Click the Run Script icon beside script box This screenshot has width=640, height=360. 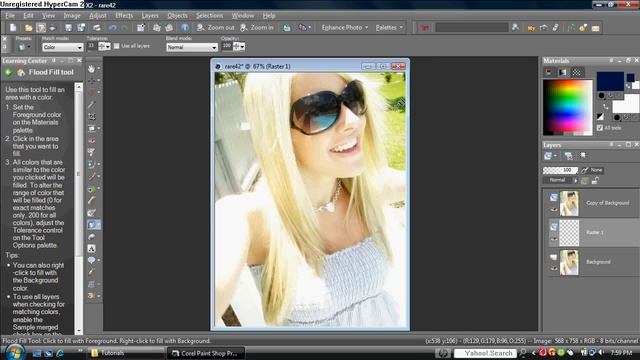[516, 27]
